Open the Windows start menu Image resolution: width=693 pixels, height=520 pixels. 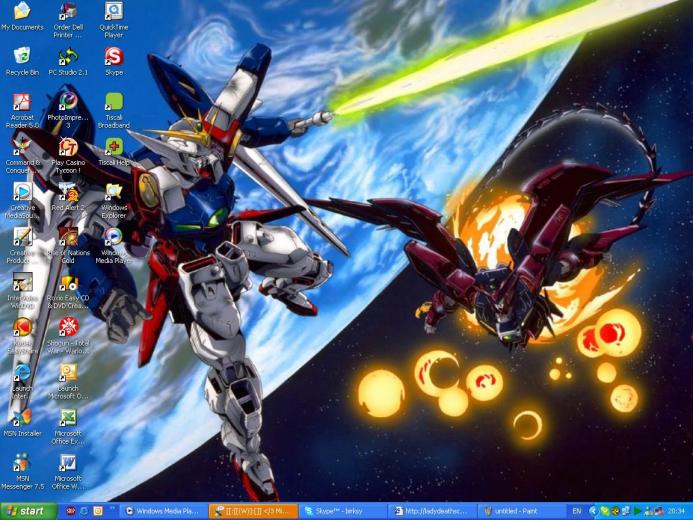click(29, 511)
